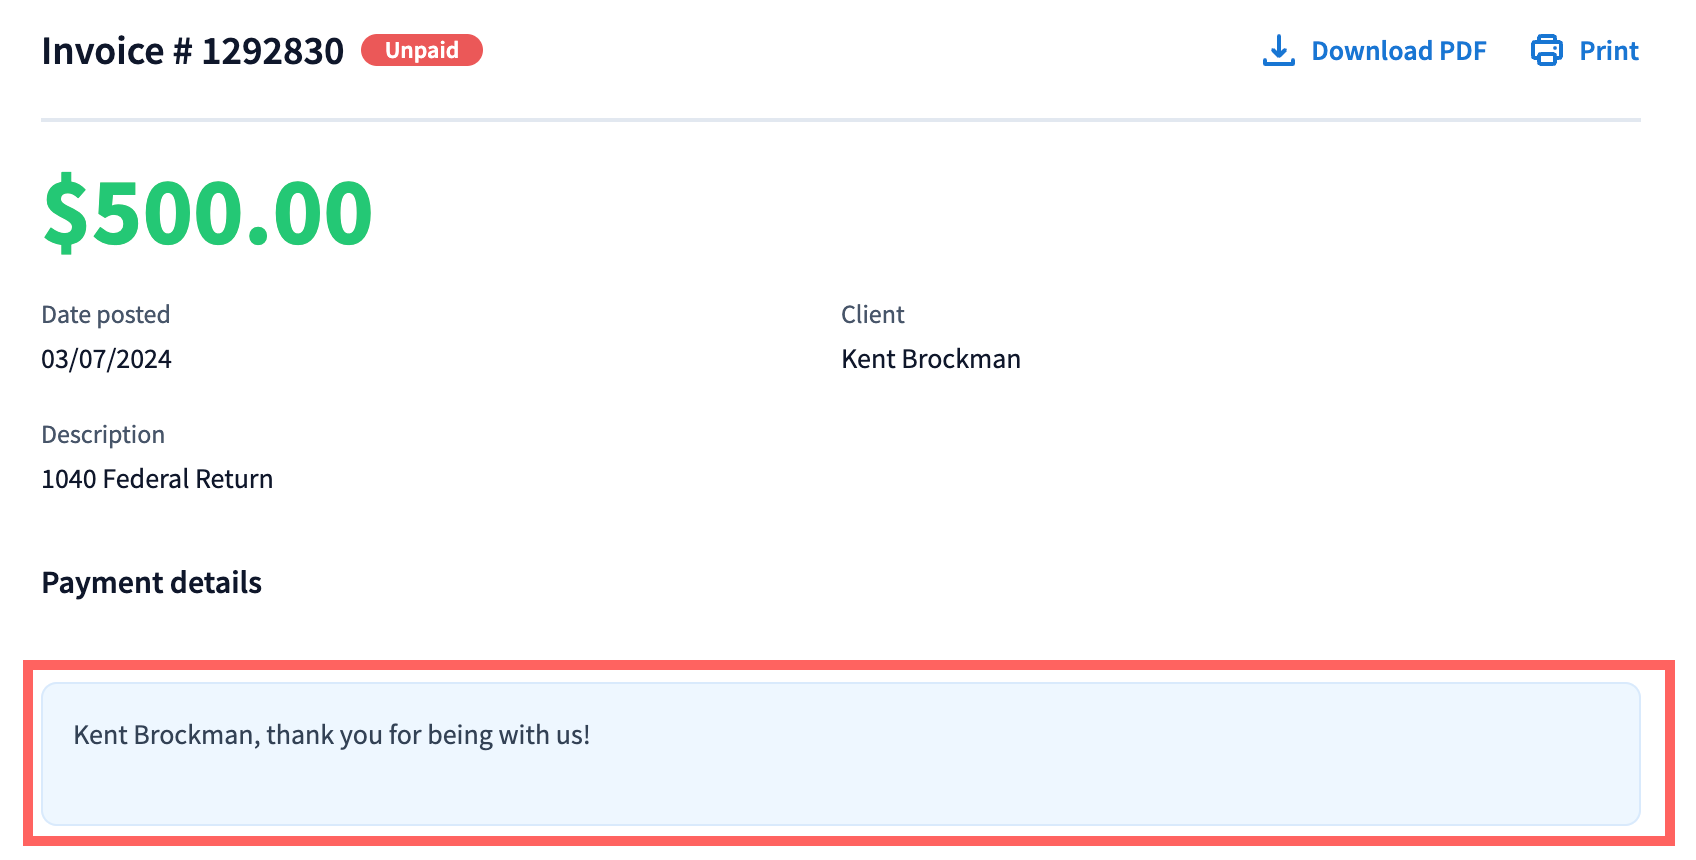Click the red Unpaid status badge
This screenshot has height=860, width=1696.
pyautogui.click(x=421, y=50)
